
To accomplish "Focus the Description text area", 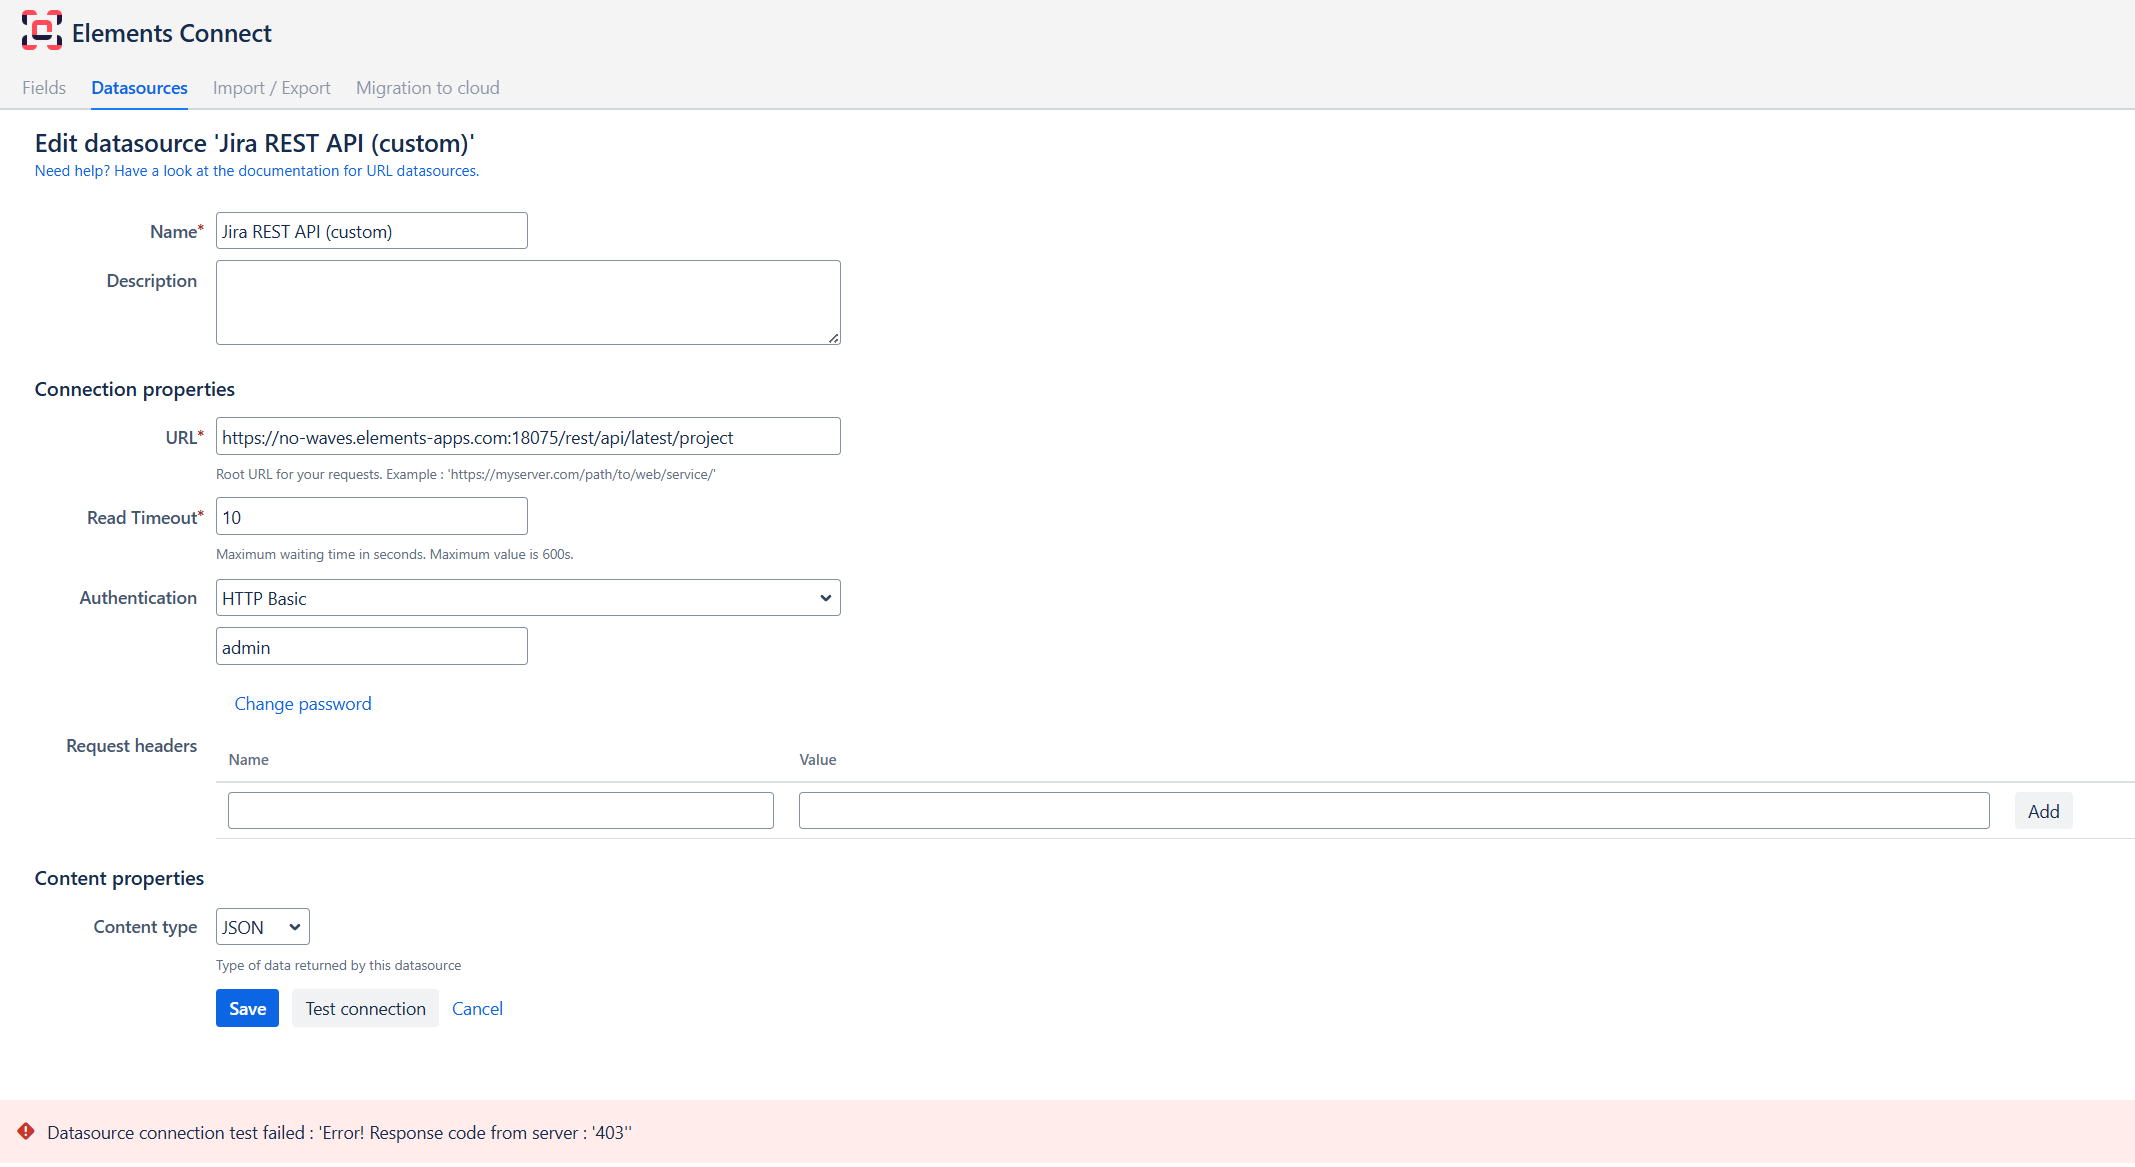I will click(528, 303).
